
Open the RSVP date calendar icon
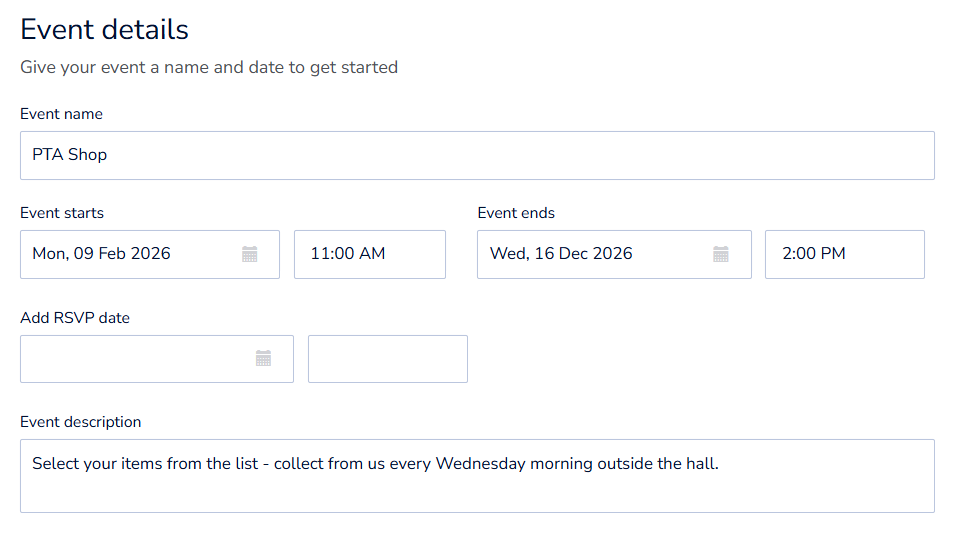pyautogui.click(x=264, y=358)
